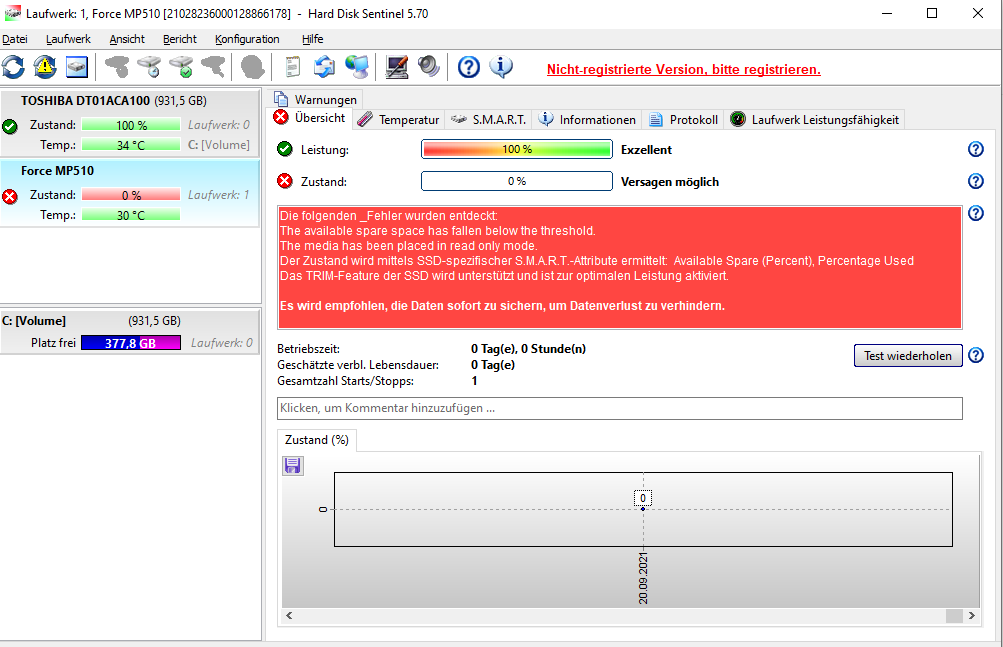This screenshot has width=1003, height=647.
Task: Click the Force MP510 Zustand 0 % sidebar bar
Action: [131, 195]
